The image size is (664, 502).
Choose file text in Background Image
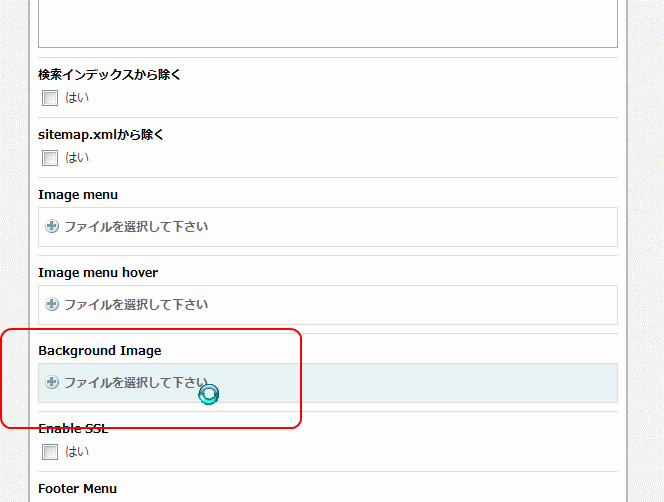(x=136, y=383)
